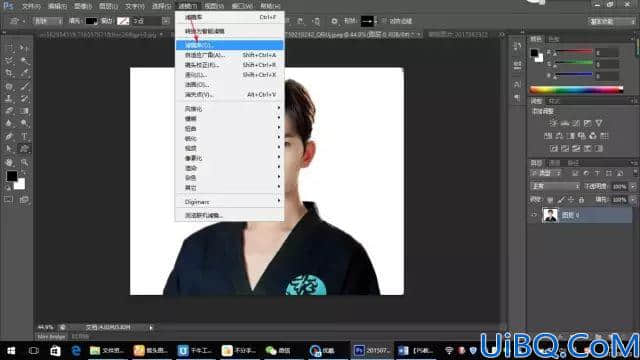Screen dimensions: 640x360
Task: Turn layer filtering switch on or off
Action: click(635, 173)
